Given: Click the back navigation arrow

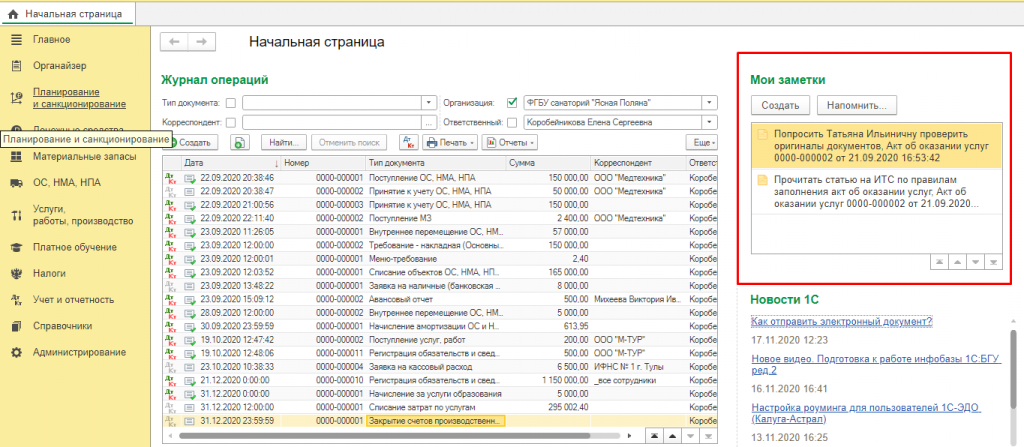Looking at the screenshot, I should 175,41.
